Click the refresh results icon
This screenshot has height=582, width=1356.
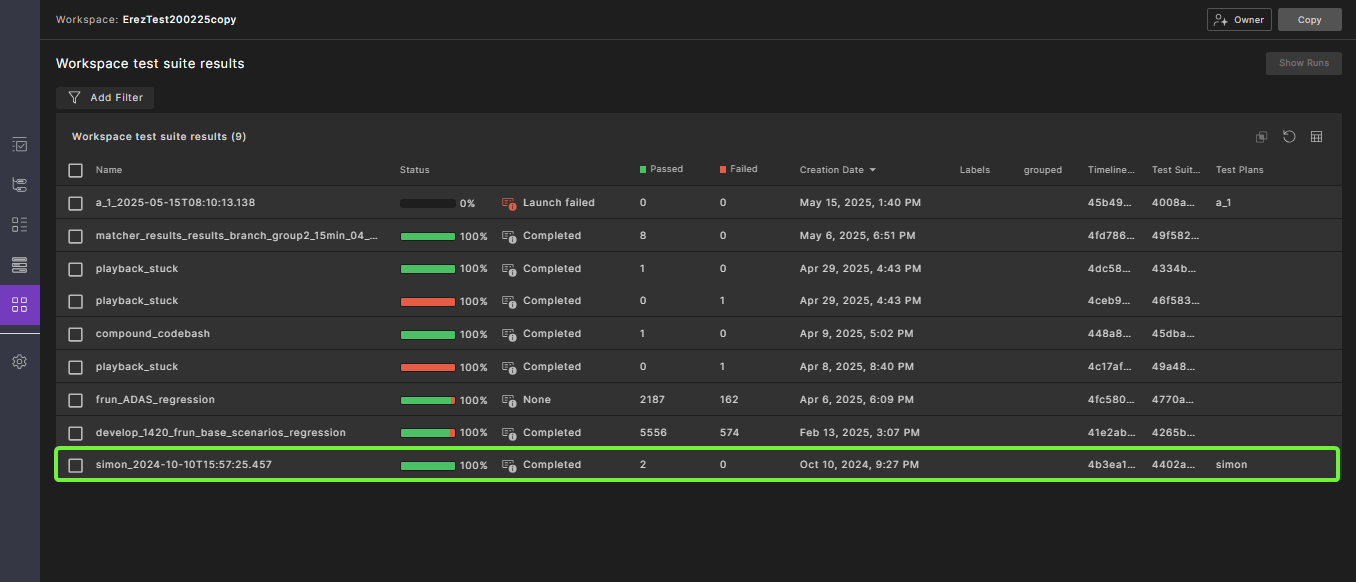[x=1289, y=137]
